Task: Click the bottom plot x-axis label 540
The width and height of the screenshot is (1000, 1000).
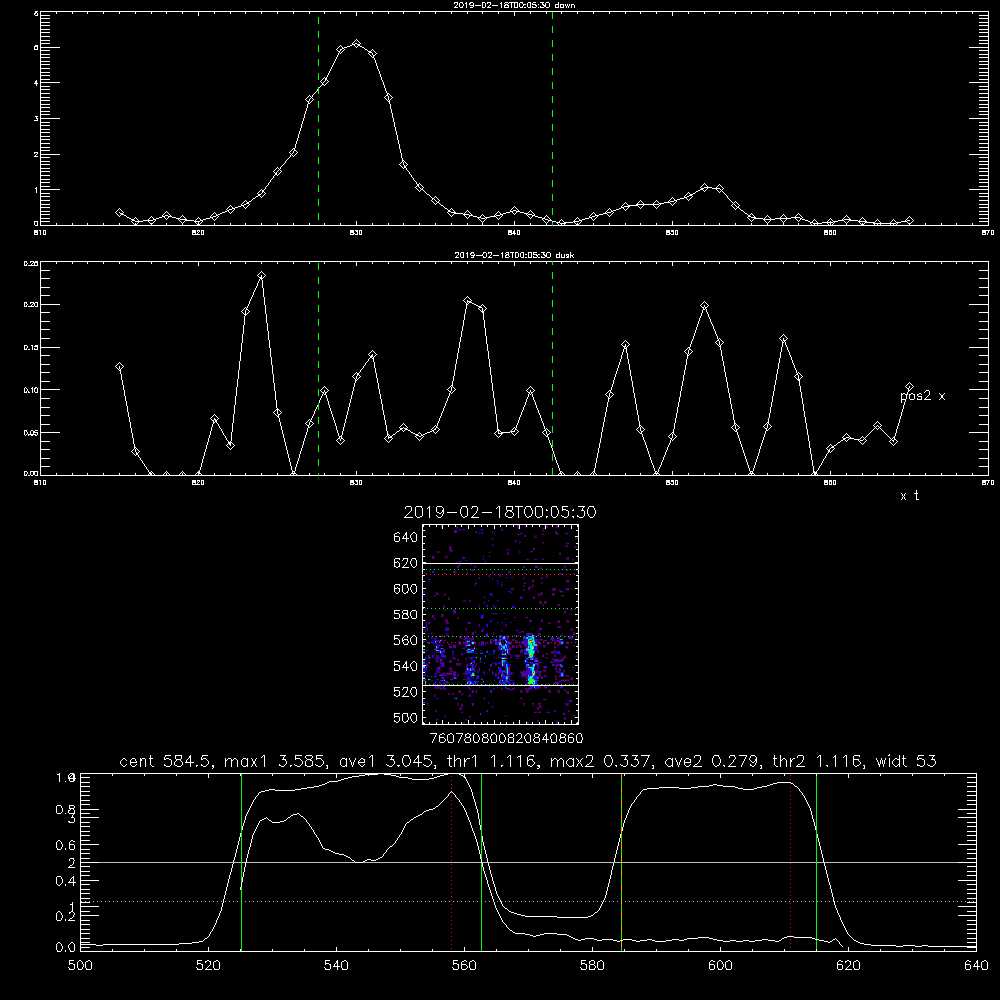Action: pos(336,966)
